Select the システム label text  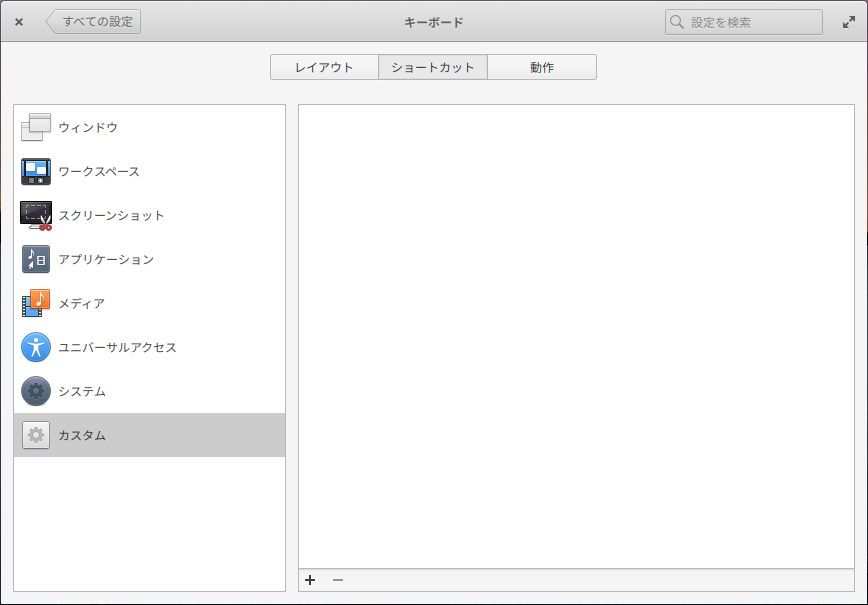[x=82, y=391]
